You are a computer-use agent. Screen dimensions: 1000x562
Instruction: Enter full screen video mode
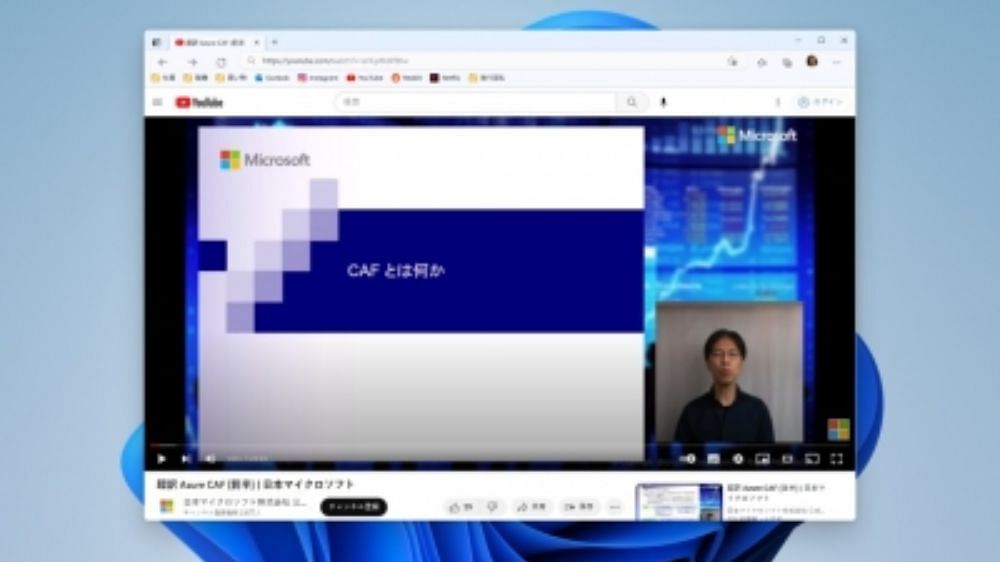[x=837, y=459]
